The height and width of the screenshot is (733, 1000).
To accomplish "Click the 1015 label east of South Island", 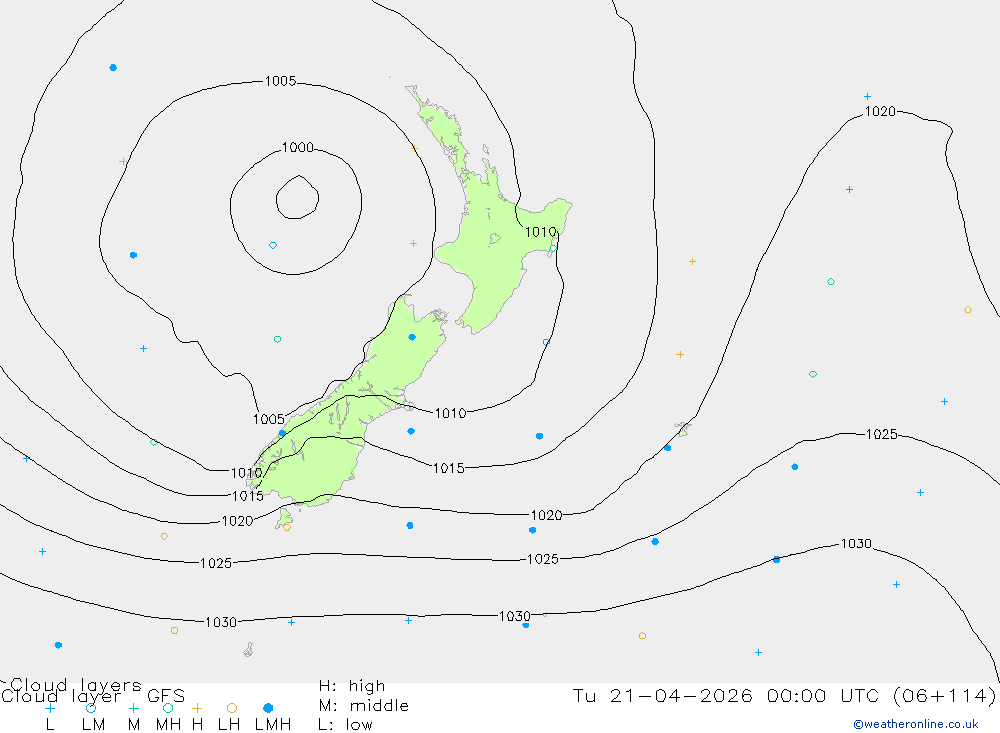I will pos(449,468).
